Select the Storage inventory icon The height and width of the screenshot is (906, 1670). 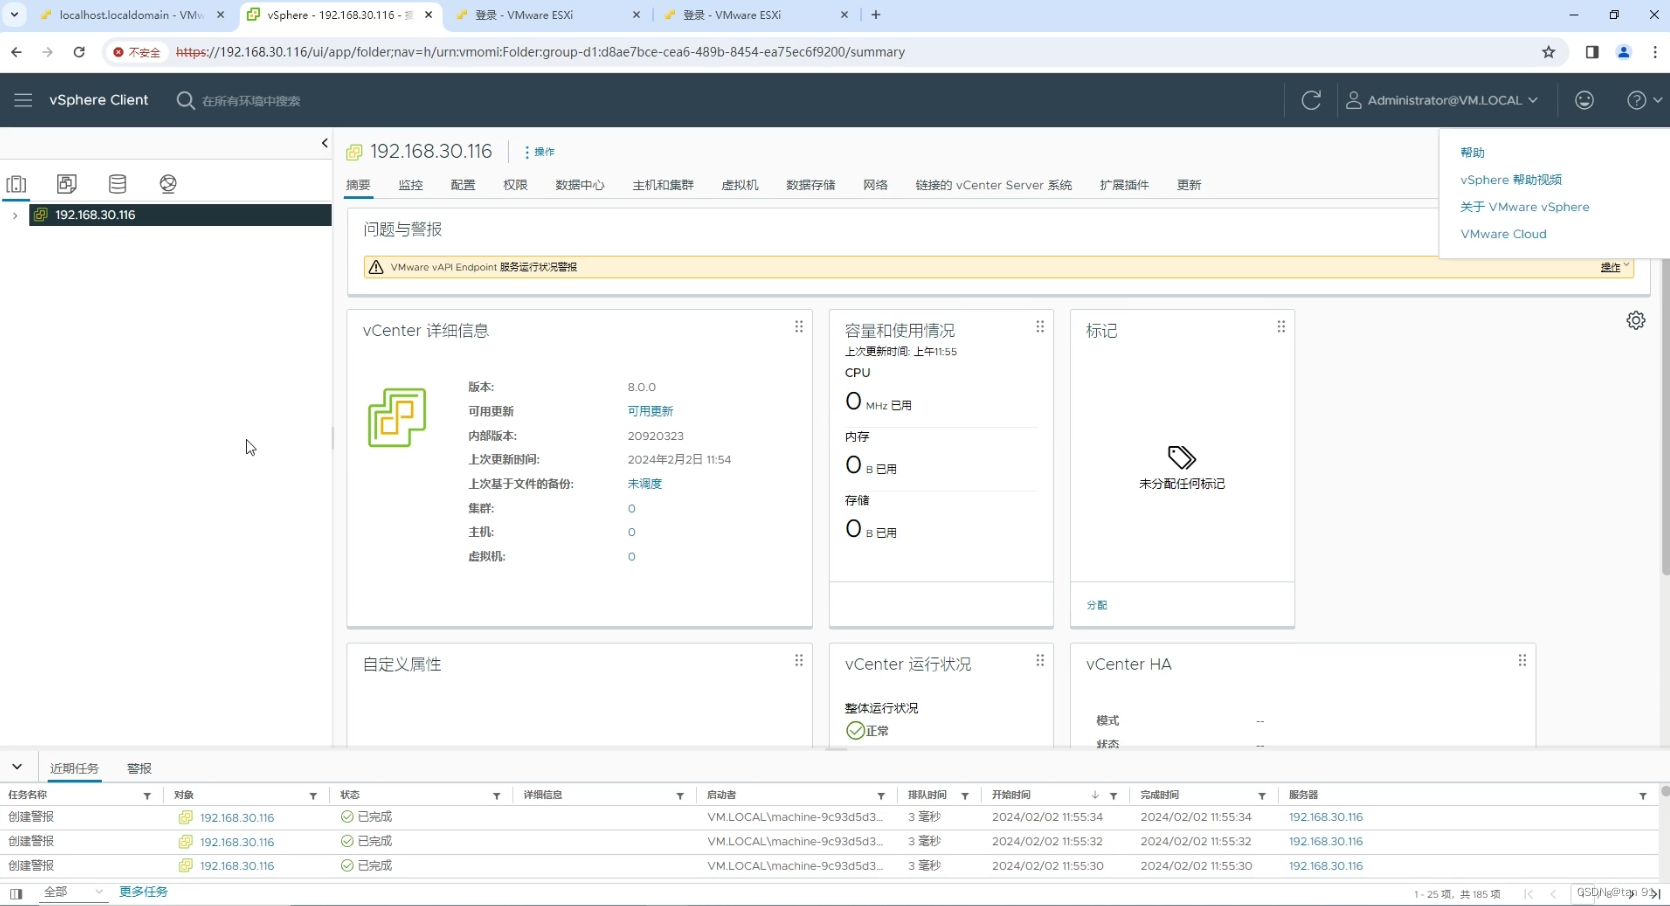click(117, 184)
